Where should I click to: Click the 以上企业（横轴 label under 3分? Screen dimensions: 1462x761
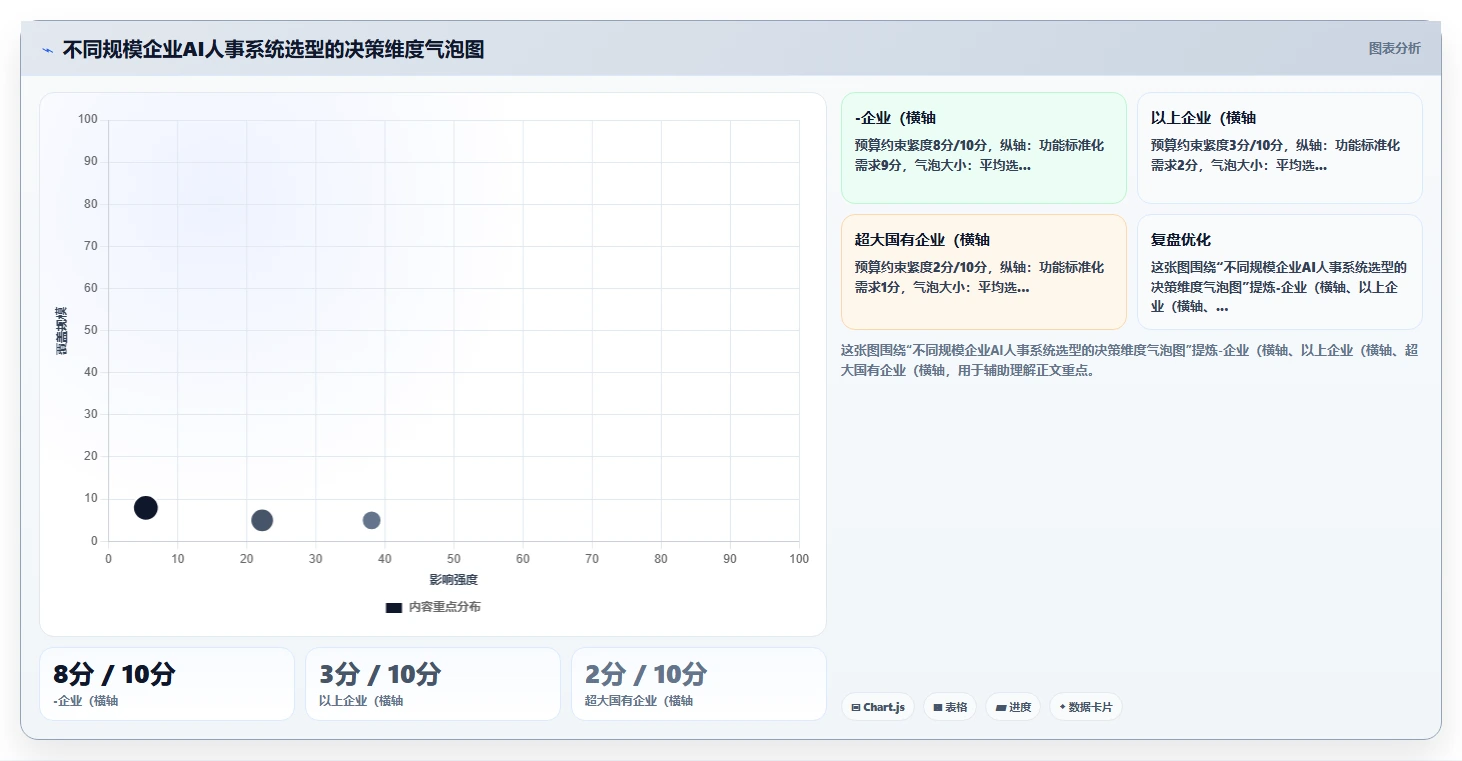pyautogui.click(x=361, y=701)
